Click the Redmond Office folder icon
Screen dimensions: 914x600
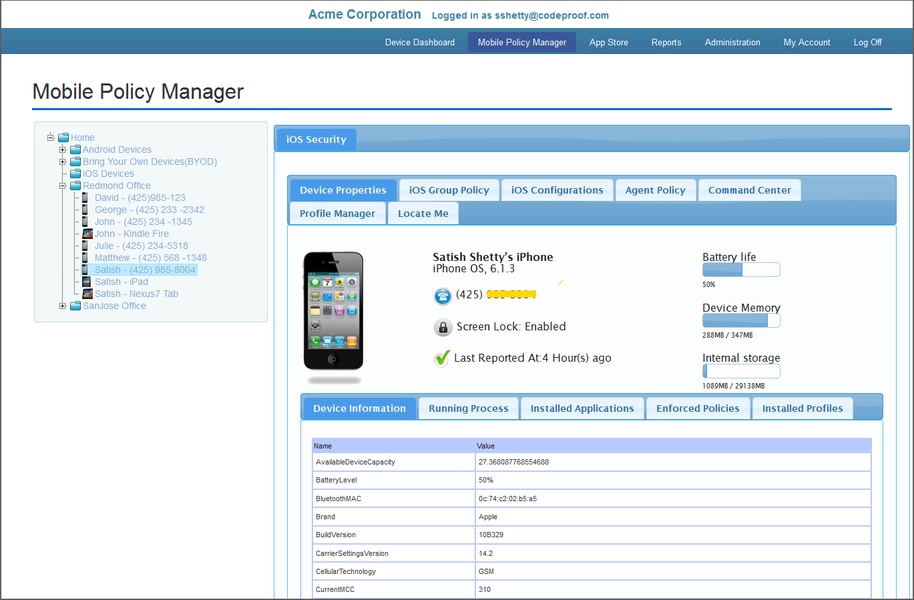(75, 186)
